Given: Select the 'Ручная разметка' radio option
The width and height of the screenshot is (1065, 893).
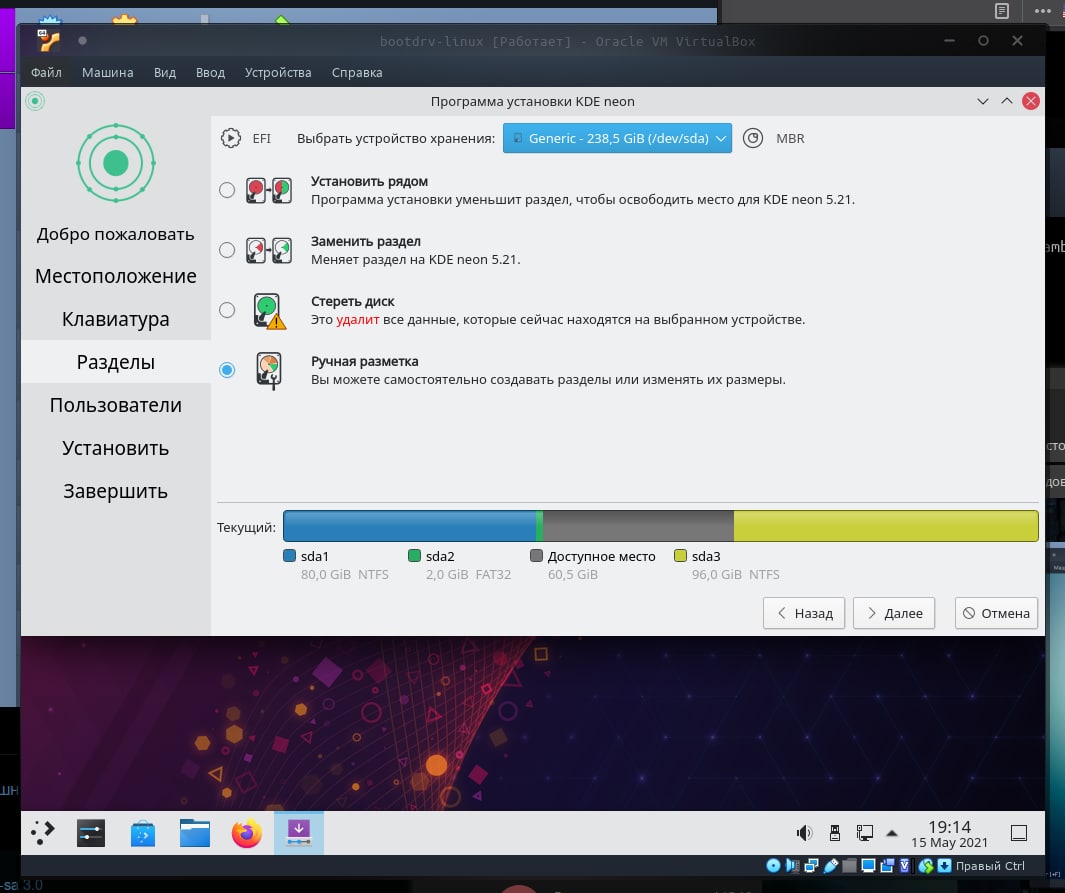Looking at the screenshot, I should click(x=227, y=370).
